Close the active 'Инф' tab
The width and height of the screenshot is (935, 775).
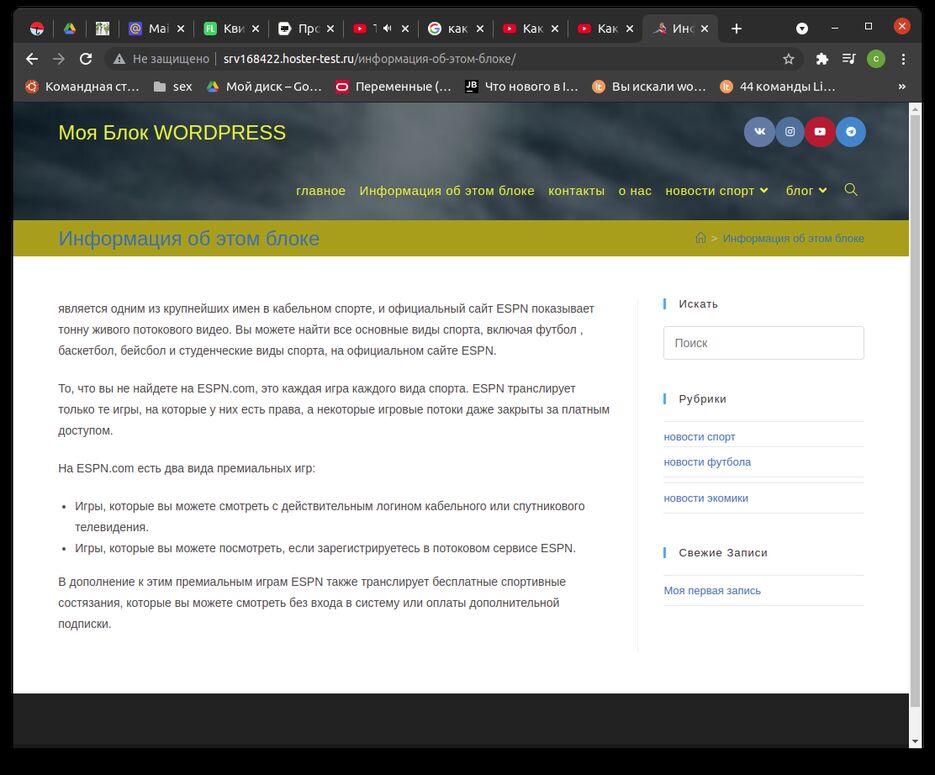pos(704,29)
